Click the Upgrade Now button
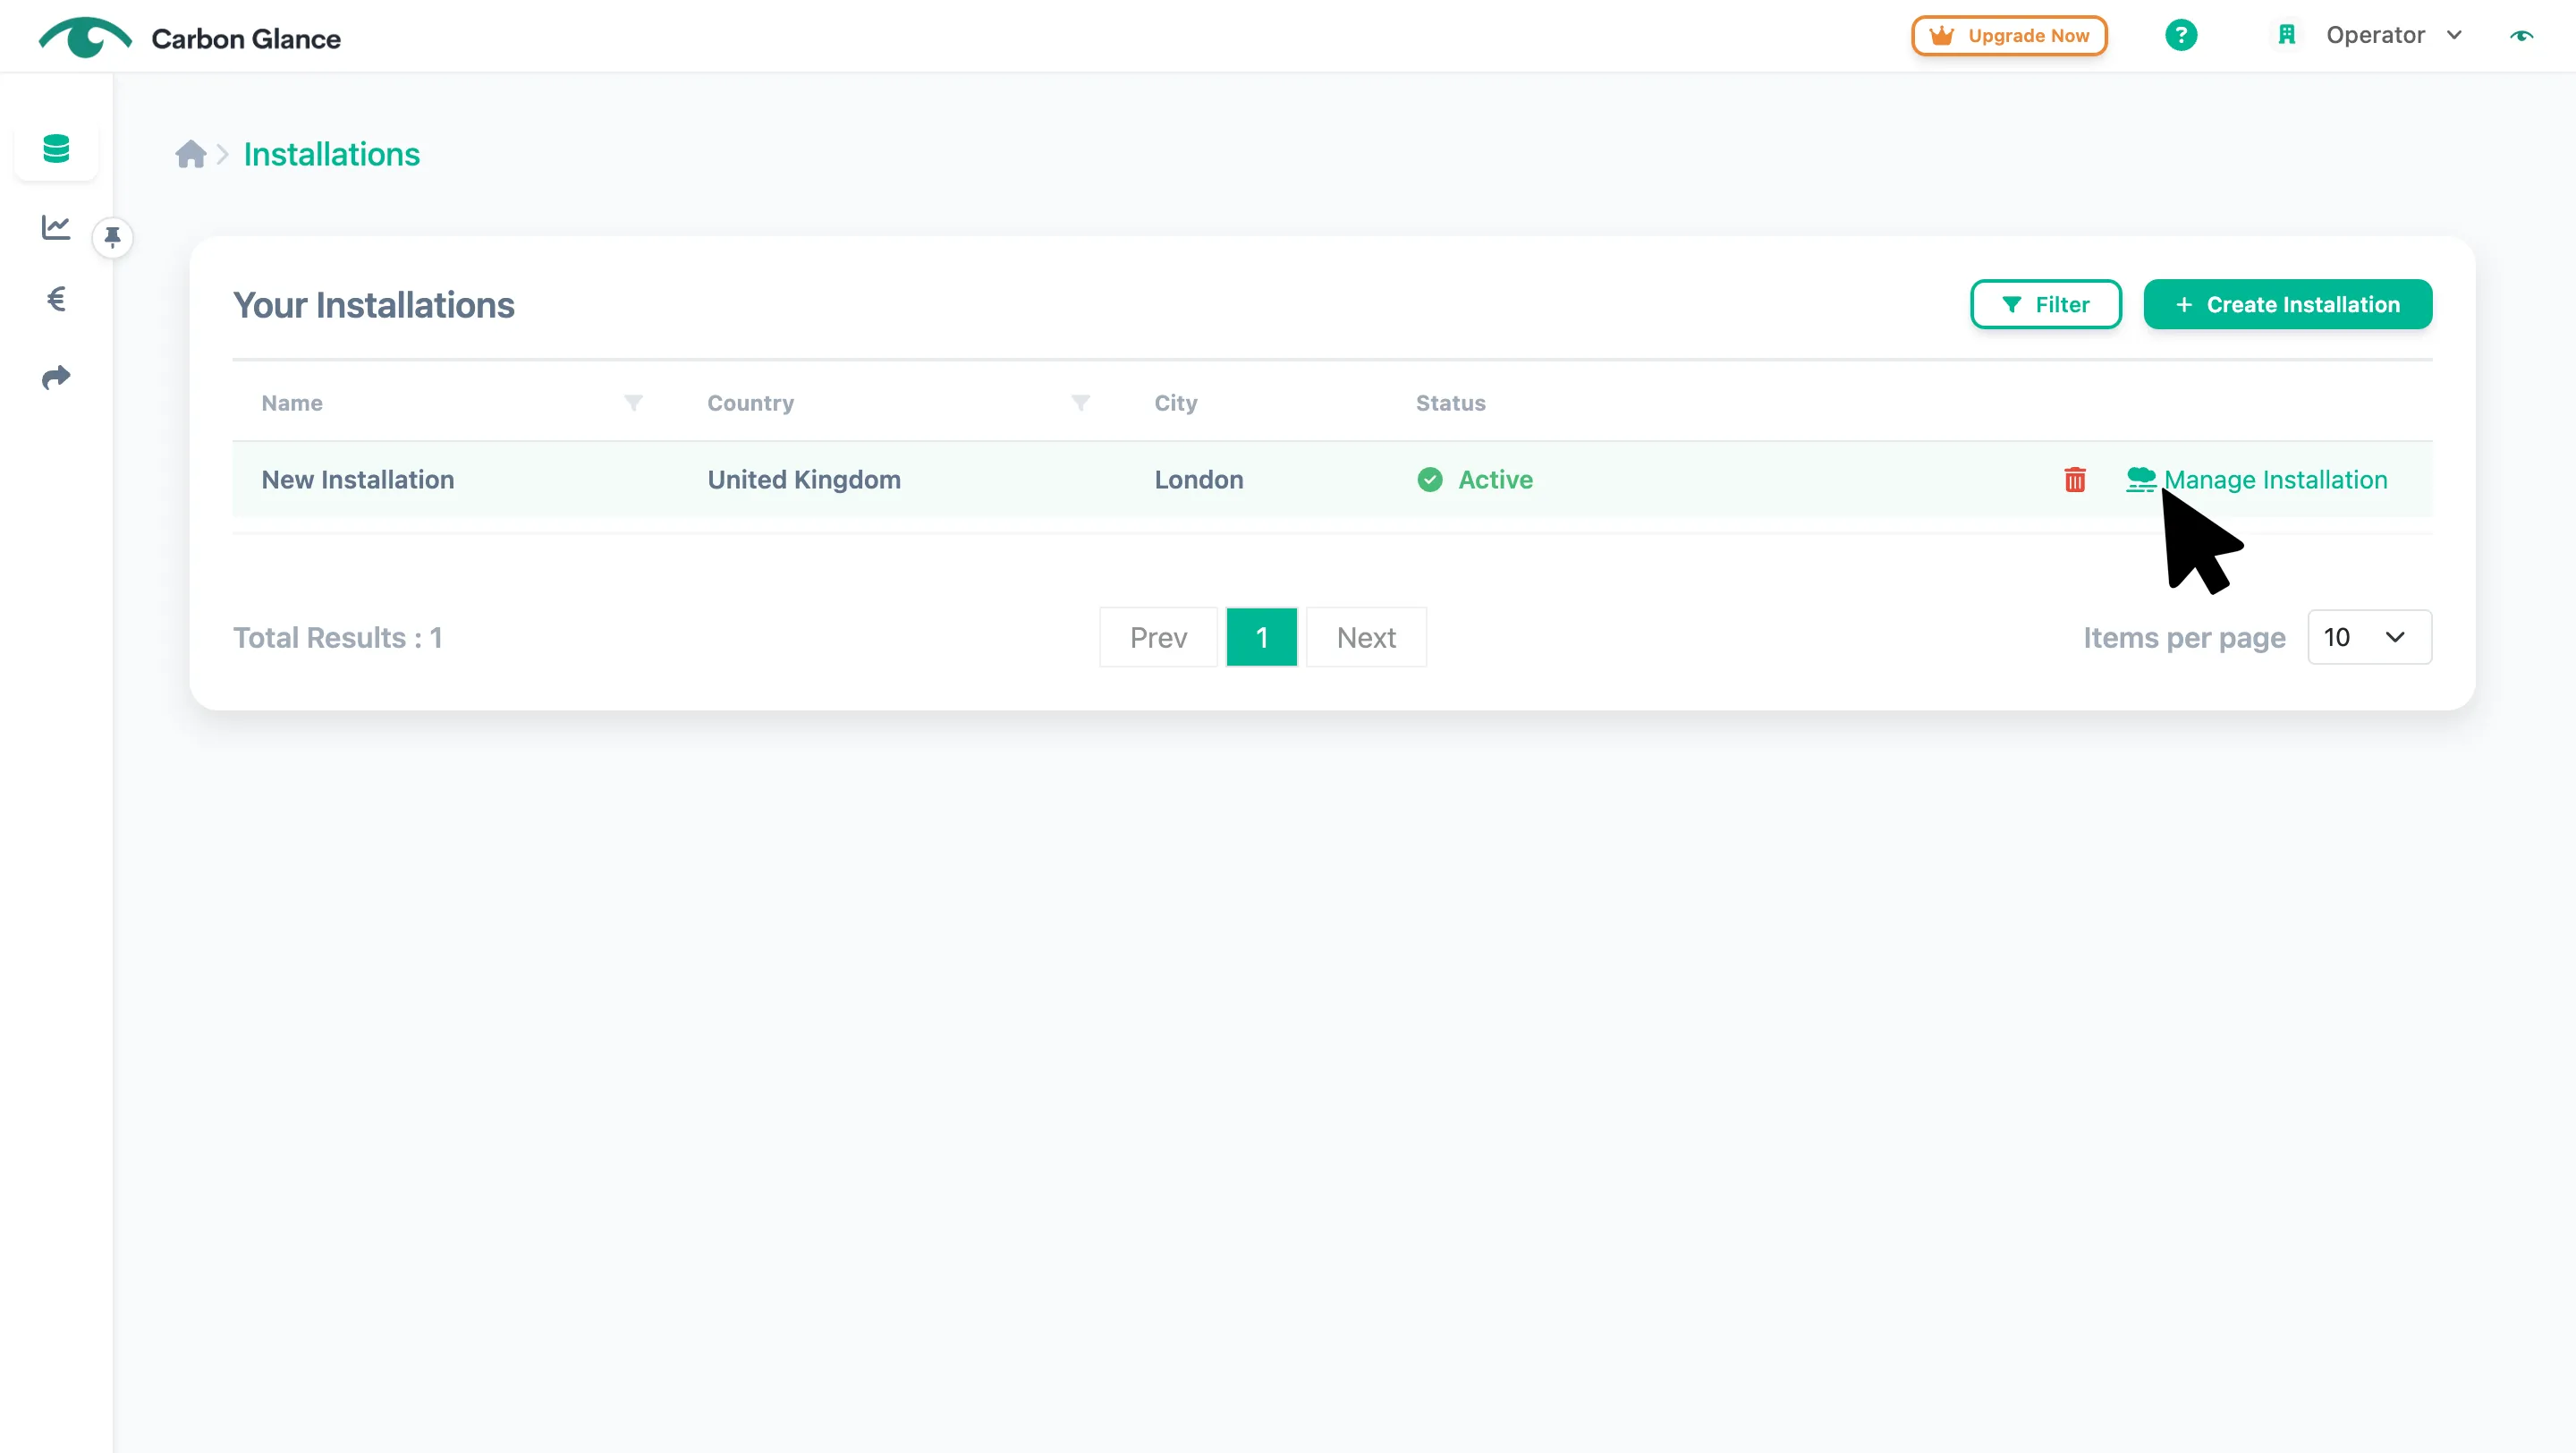 (2009, 36)
